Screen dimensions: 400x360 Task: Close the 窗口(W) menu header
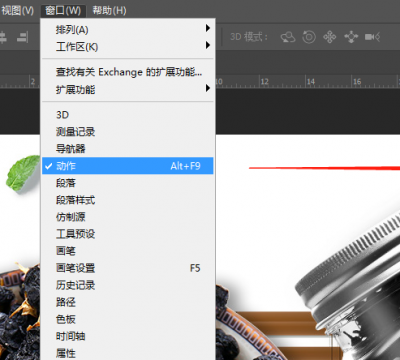pyautogui.click(x=63, y=10)
